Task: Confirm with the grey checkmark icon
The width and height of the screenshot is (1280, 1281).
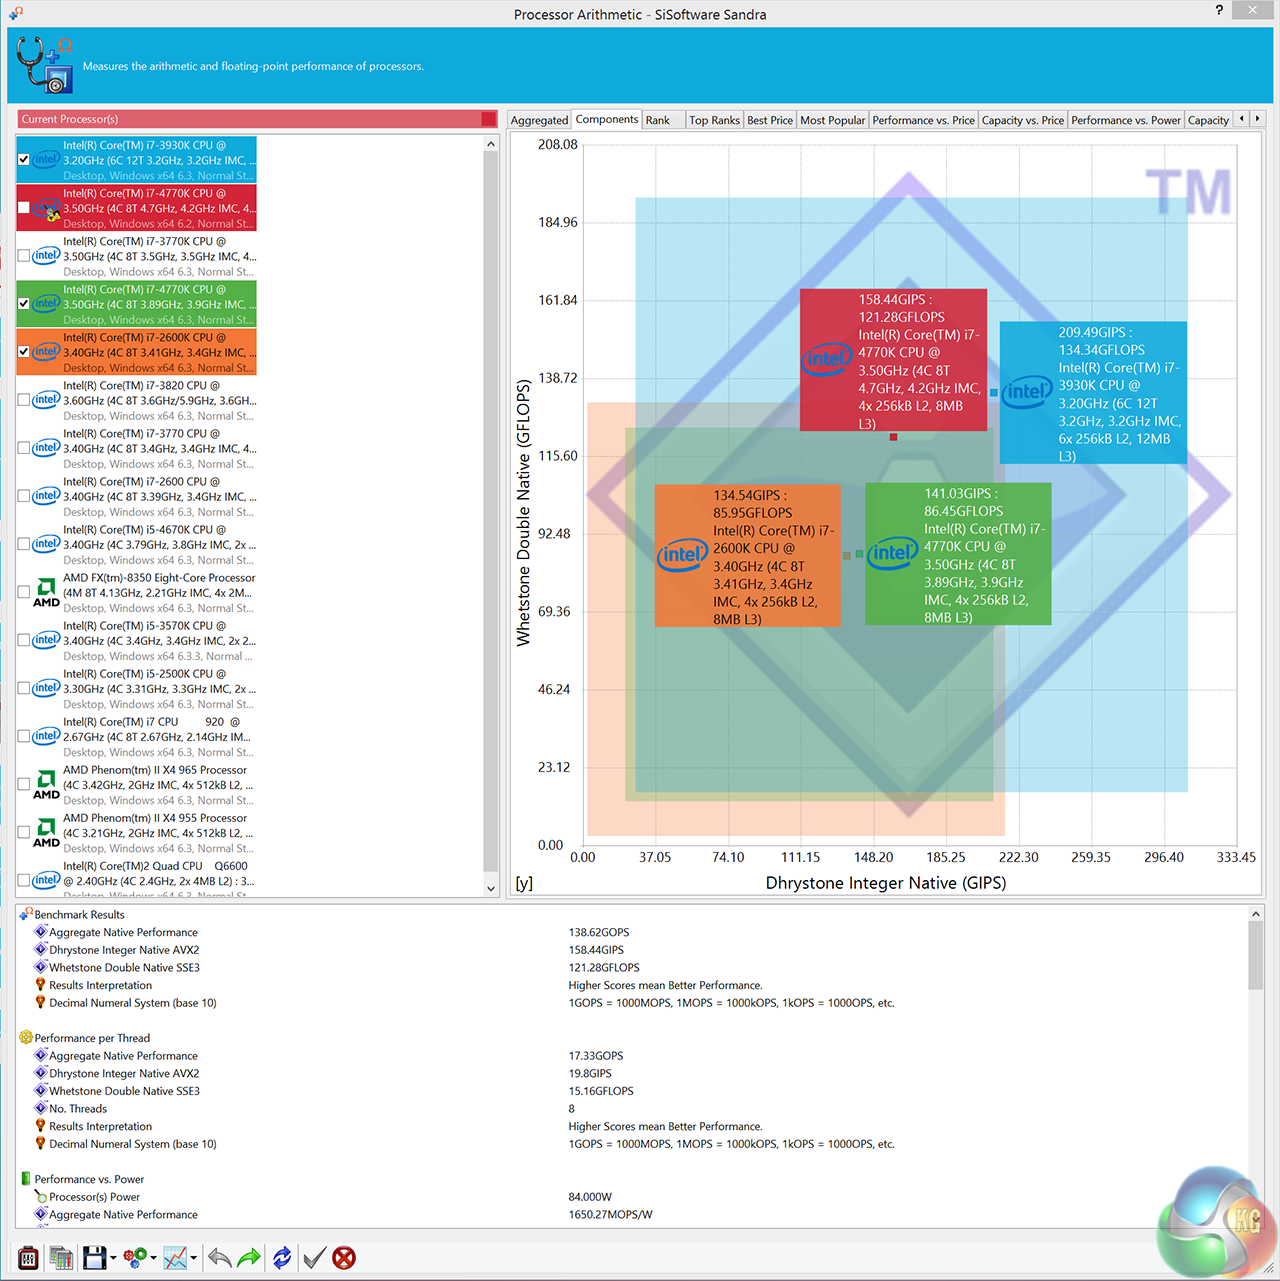Action: (314, 1258)
